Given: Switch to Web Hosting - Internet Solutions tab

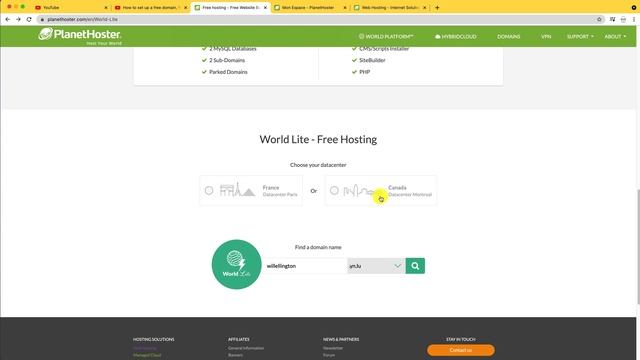Looking at the screenshot, I should click(x=389, y=7).
